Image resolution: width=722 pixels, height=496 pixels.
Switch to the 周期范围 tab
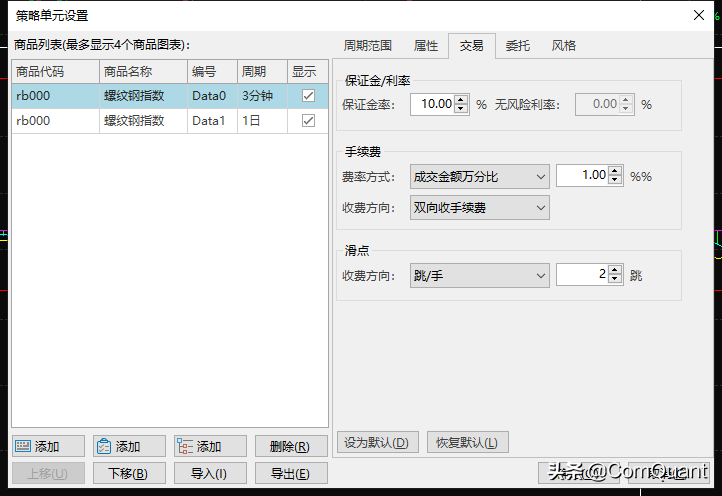(367, 46)
